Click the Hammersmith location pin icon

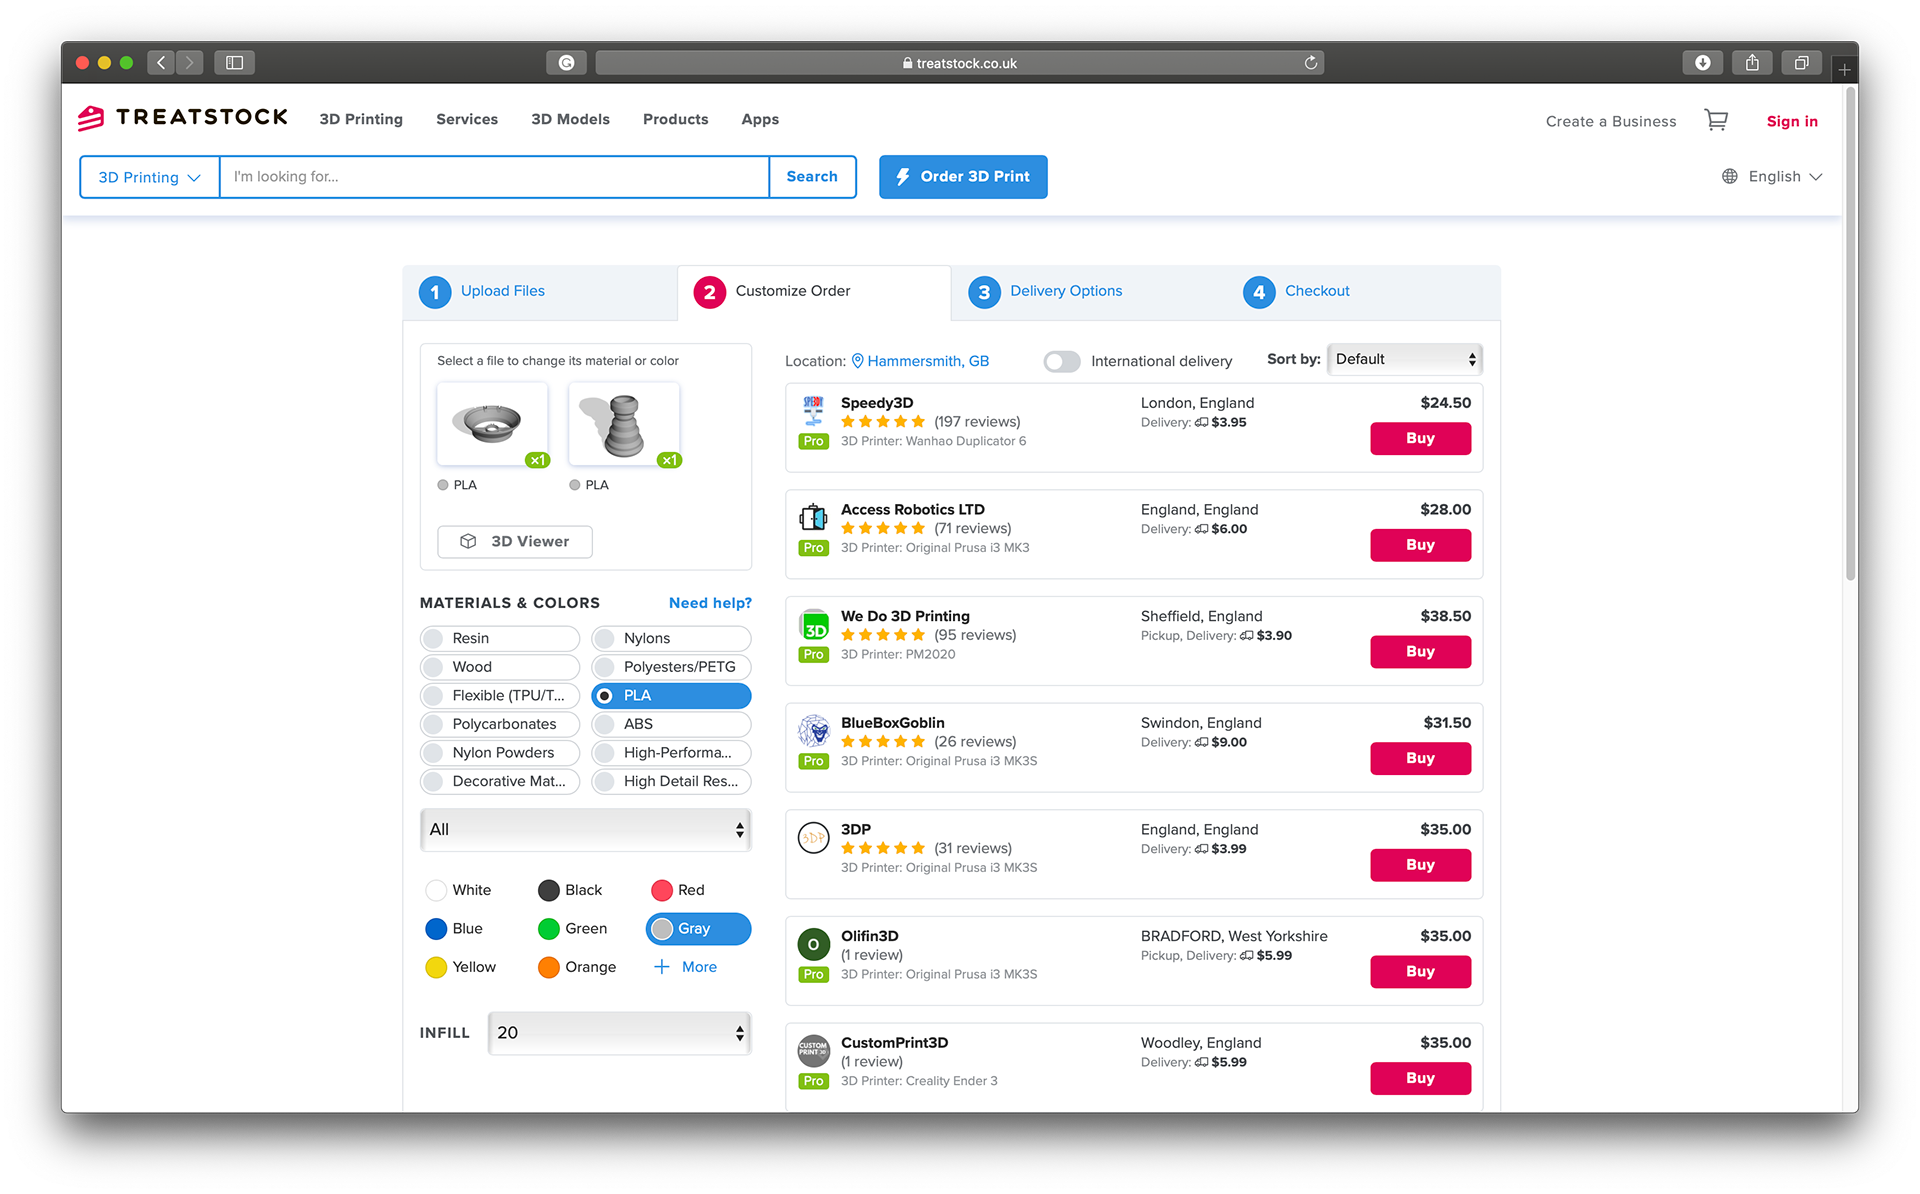[x=857, y=361]
